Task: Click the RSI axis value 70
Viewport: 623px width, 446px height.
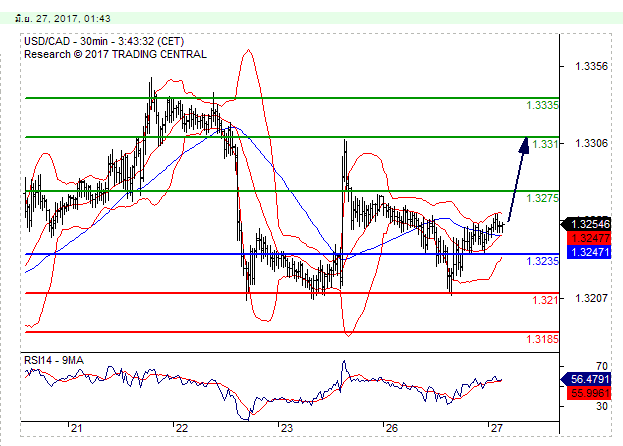Action: click(x=602, y=366)
